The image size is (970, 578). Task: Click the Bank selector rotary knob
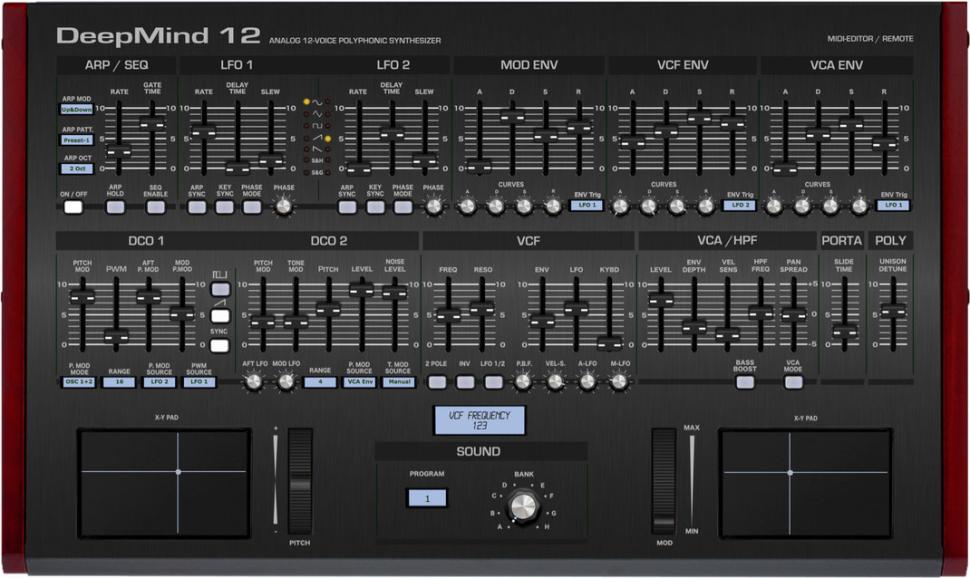pos(518,507)
